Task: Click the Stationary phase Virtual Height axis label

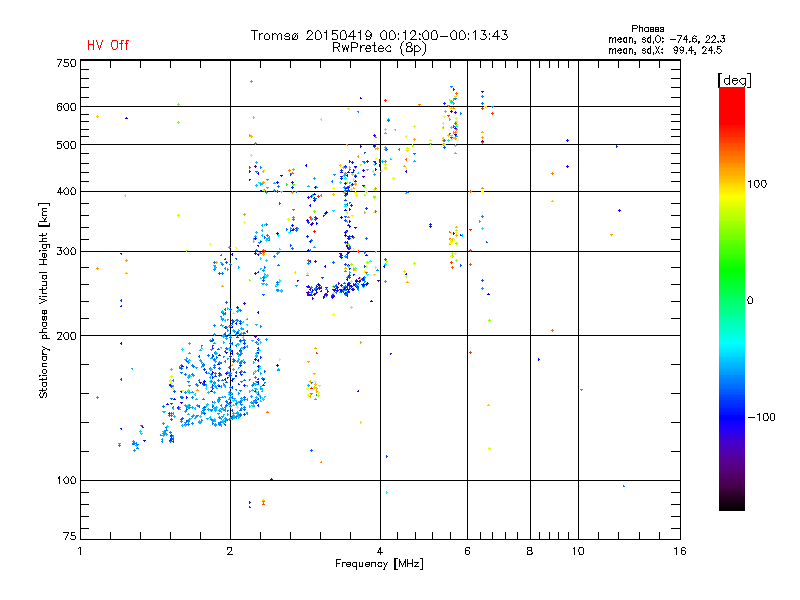Action: (x=44, y=301)
